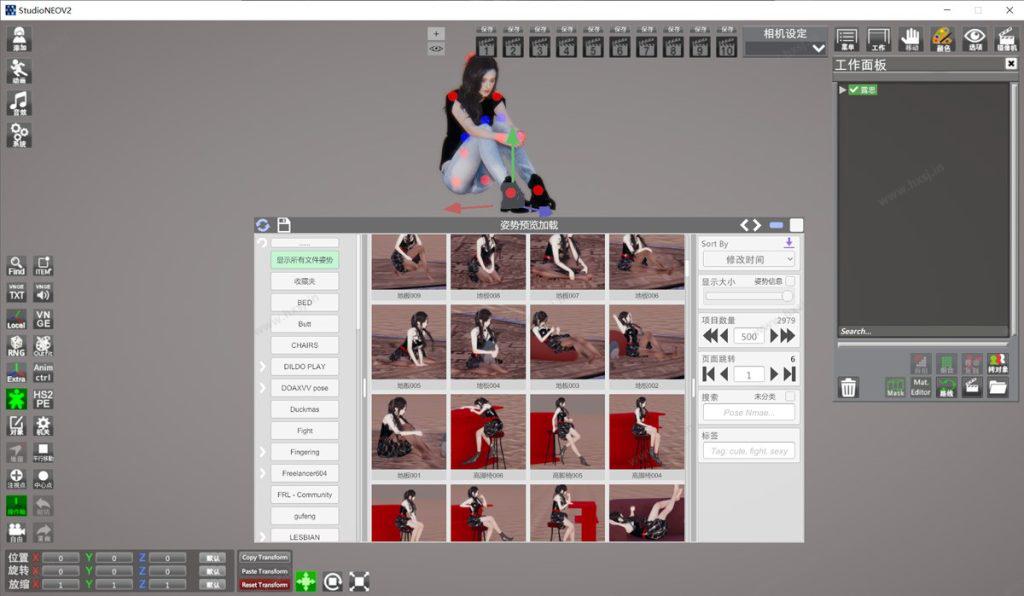The image size is (1024, 596).
Task: Click the refresh icon in pose panel
Action: click(x=263, y=225)
